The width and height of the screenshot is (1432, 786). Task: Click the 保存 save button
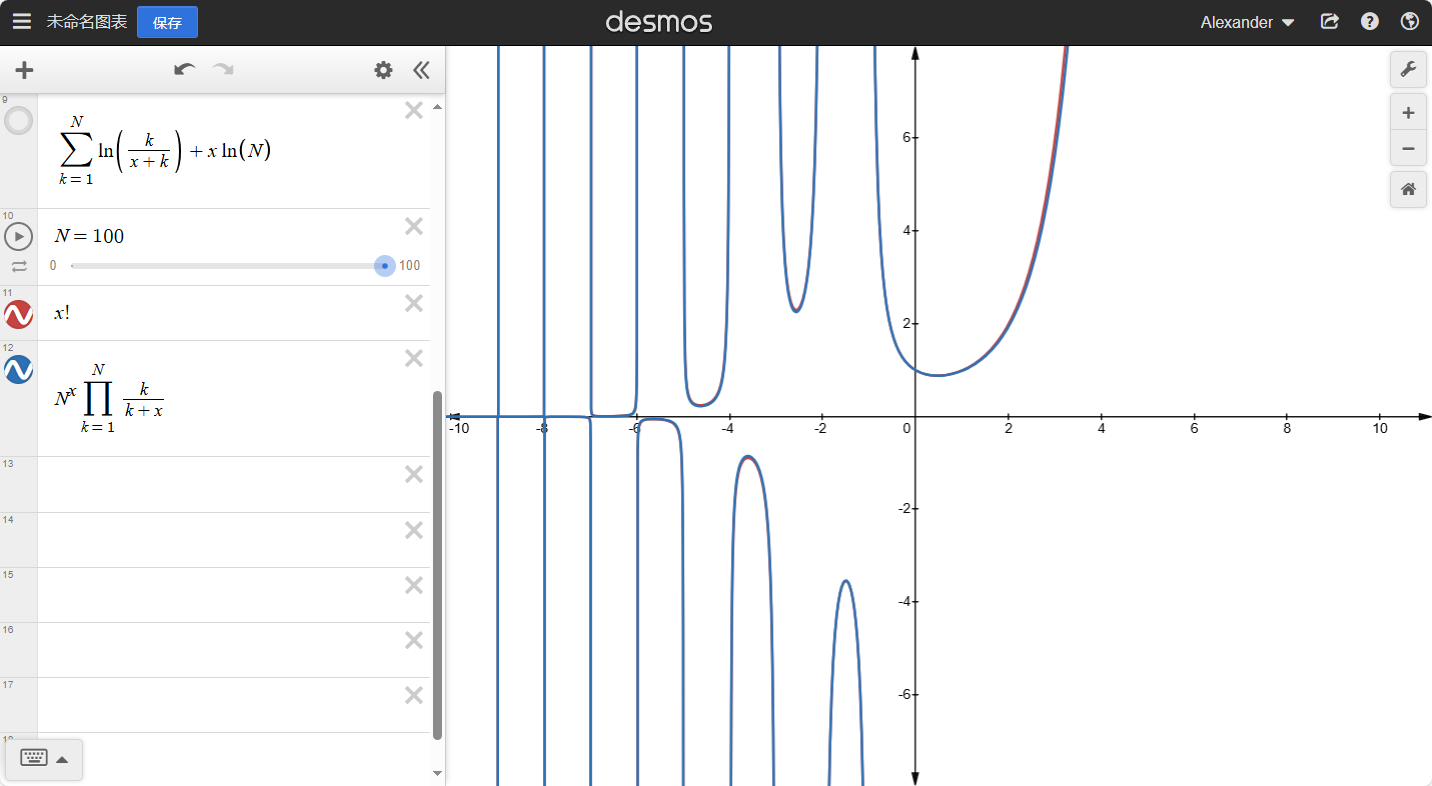tap(167, 22)
